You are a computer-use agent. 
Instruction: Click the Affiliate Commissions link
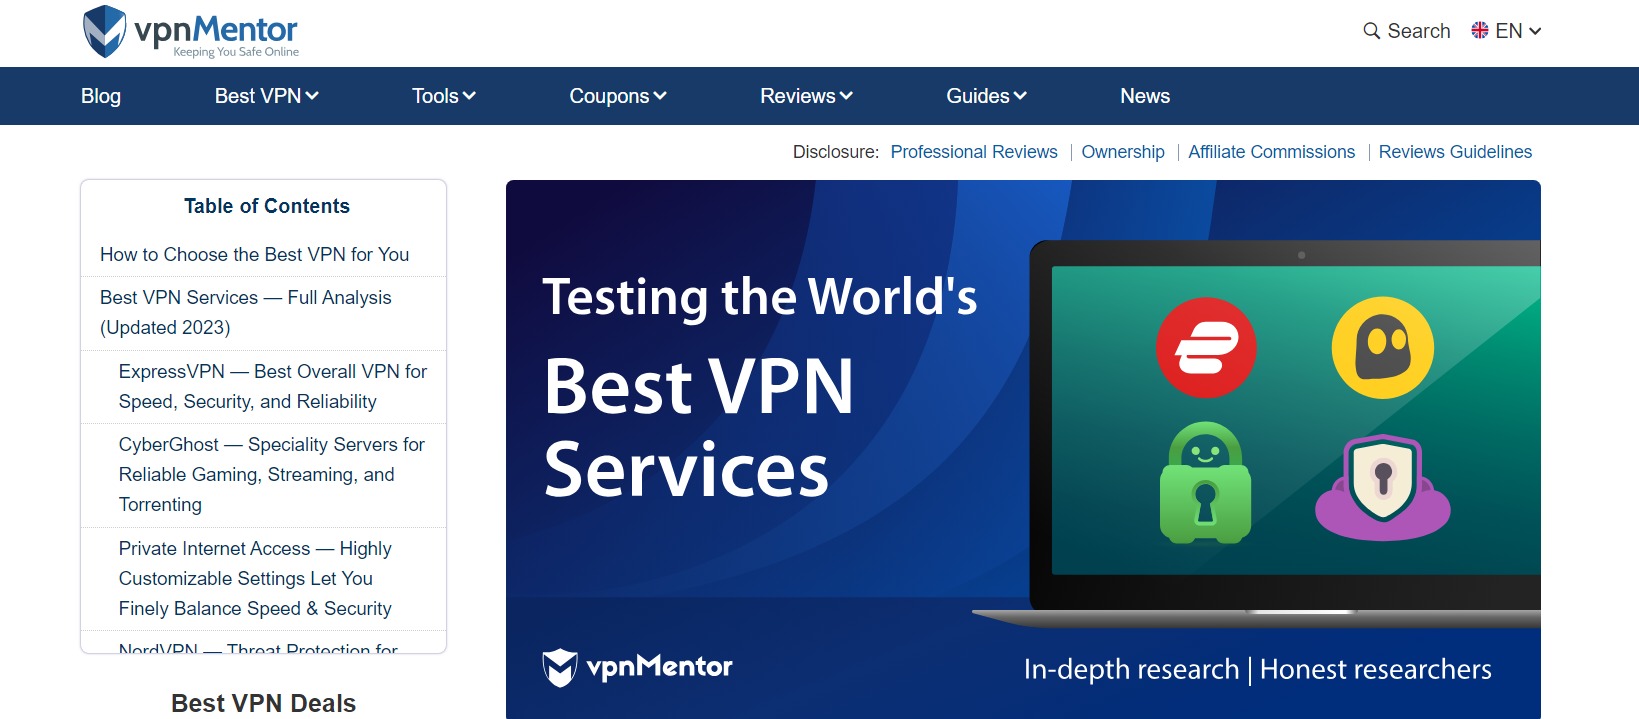(1271, 152)
